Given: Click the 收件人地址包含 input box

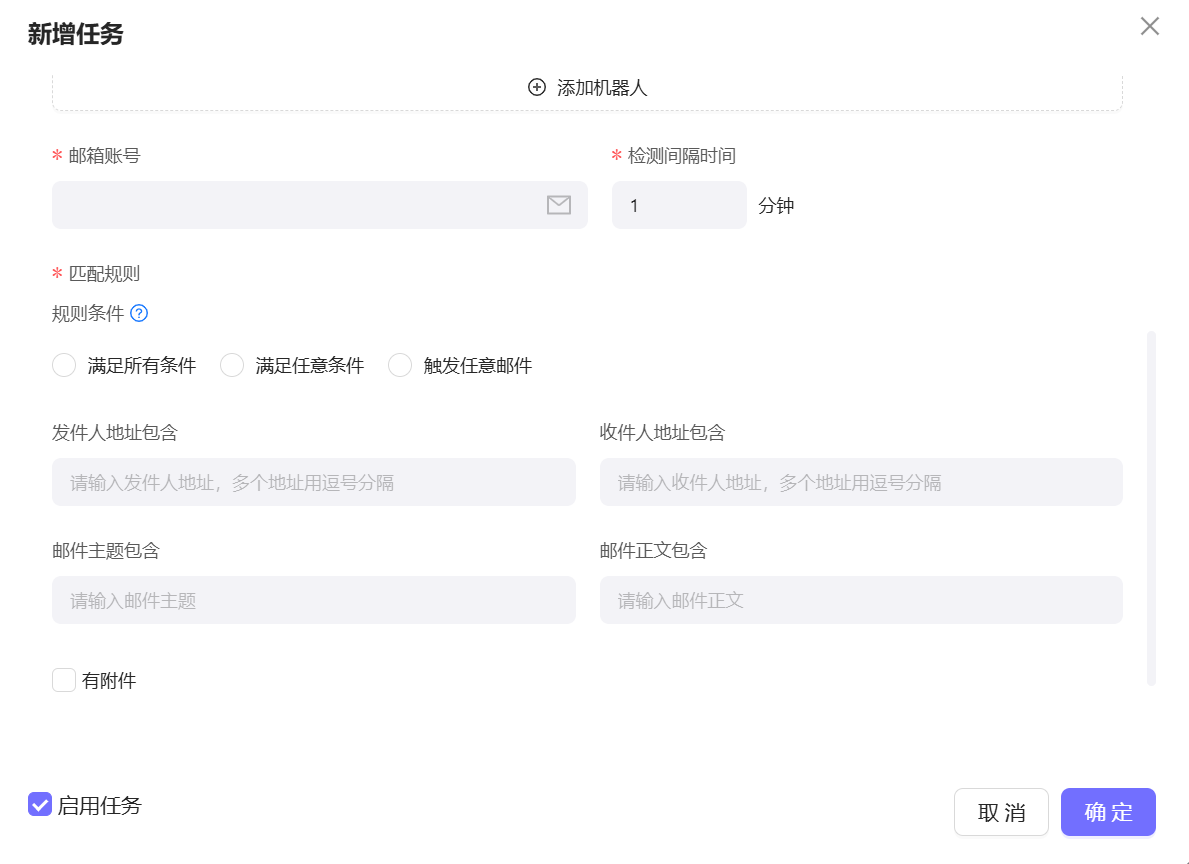Looking at the screenshot, I should click(x=860, y=481).
